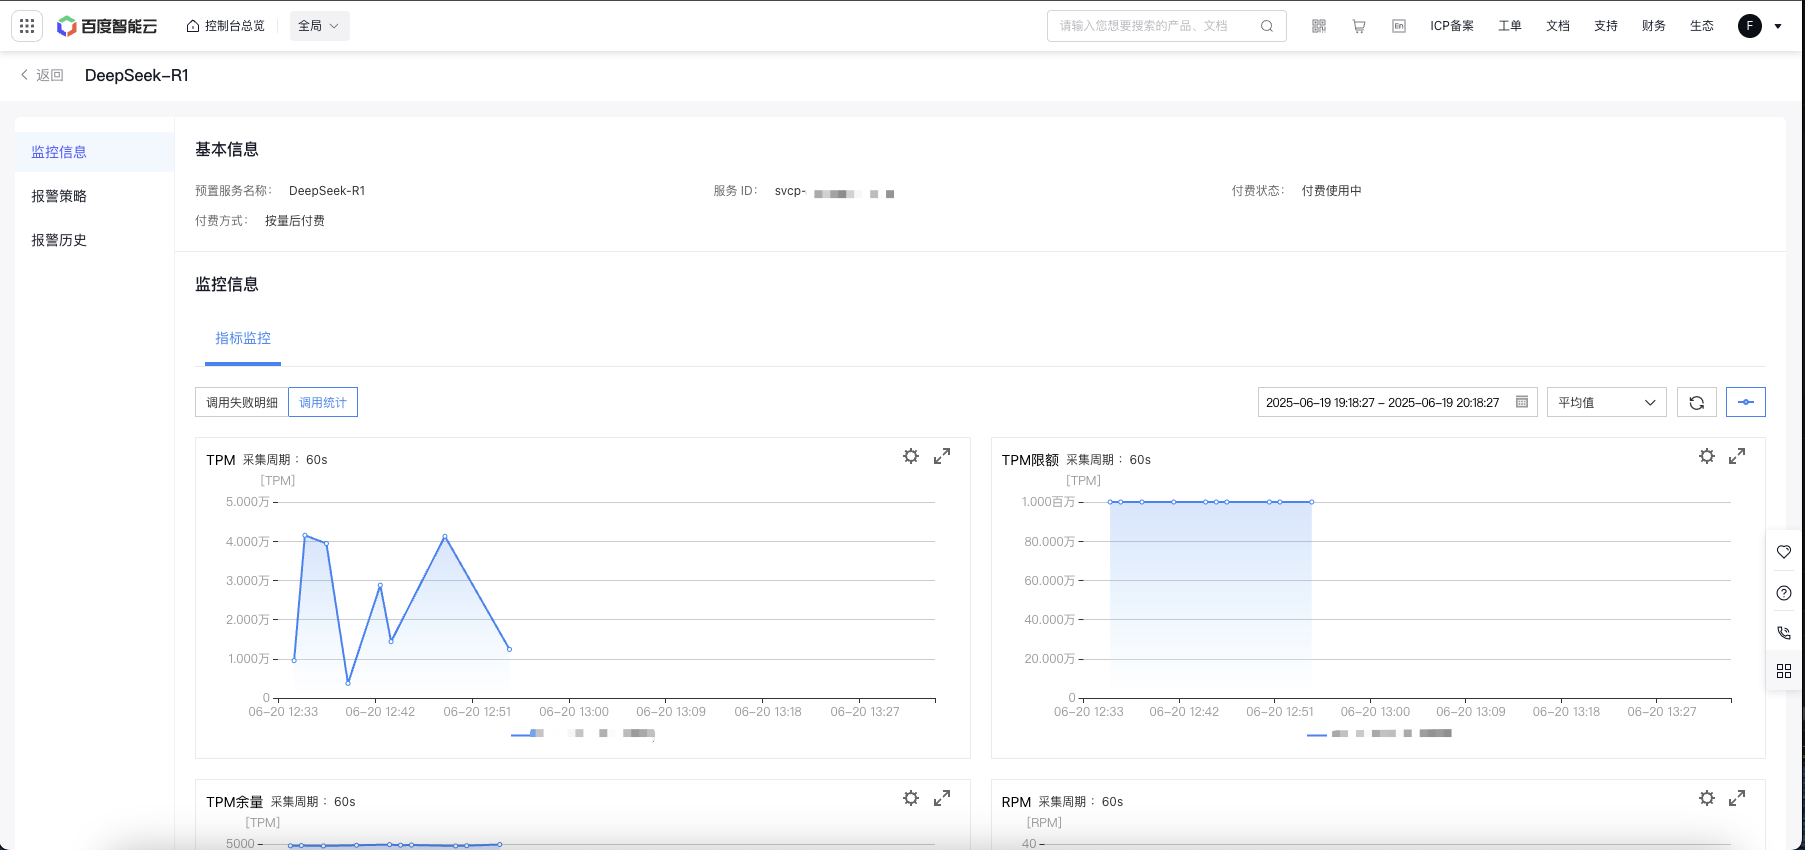The image size is (1805, 850).
Task: Open 控制台总览 console overview
Action: (x=226, y=26)
